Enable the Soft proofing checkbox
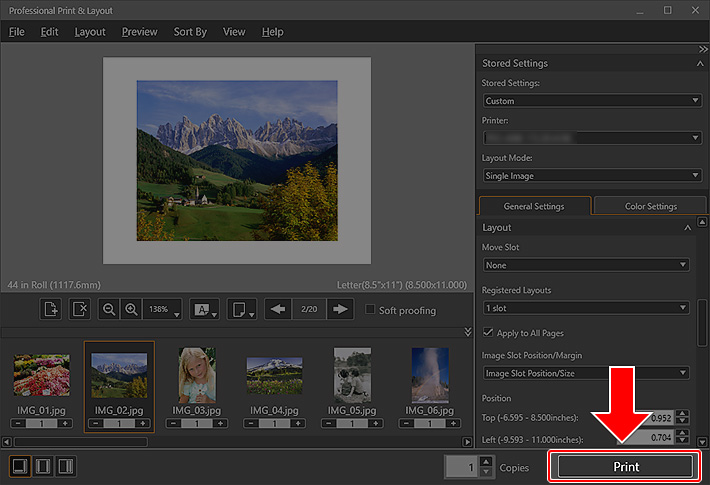Screen dimensions: 710x485 tap(371, 310)
